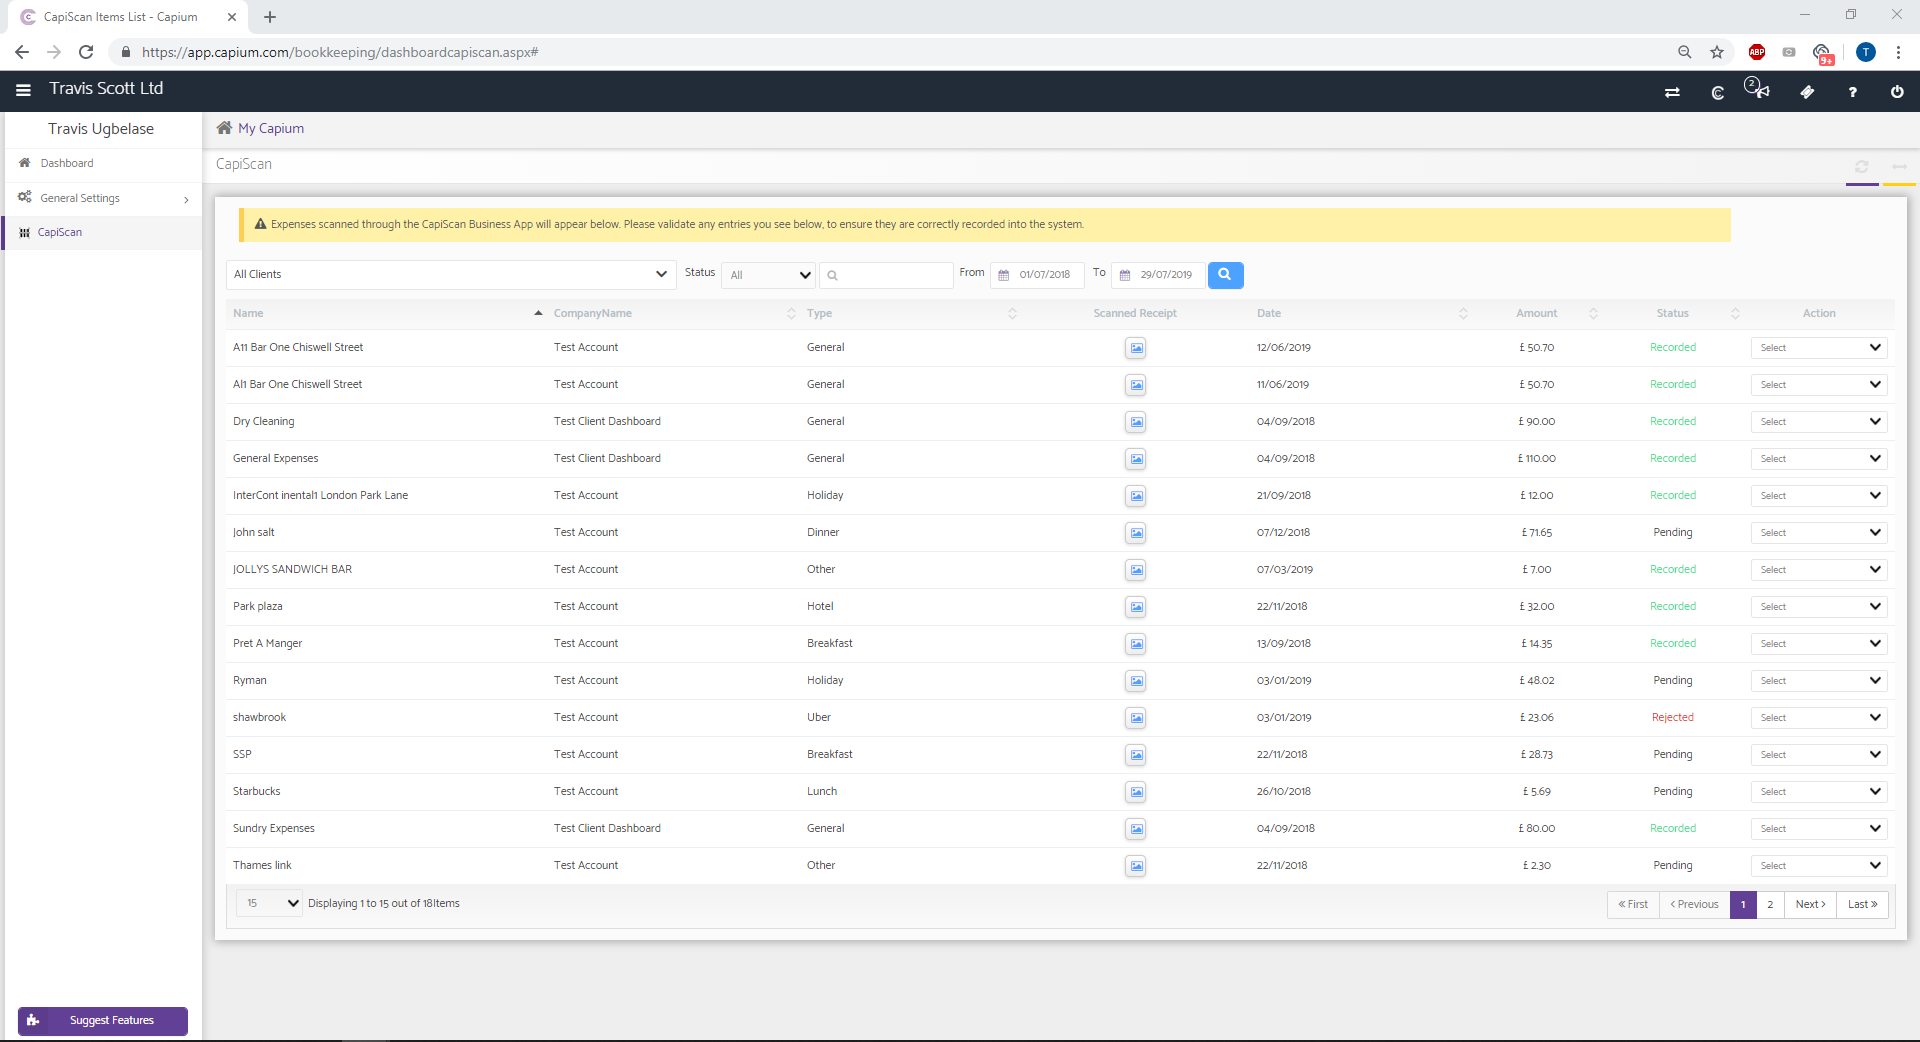The height and width of the screenshot is (1042, 1920).
Task: Click the To date field 29/07/2019
Action: 1158,275
